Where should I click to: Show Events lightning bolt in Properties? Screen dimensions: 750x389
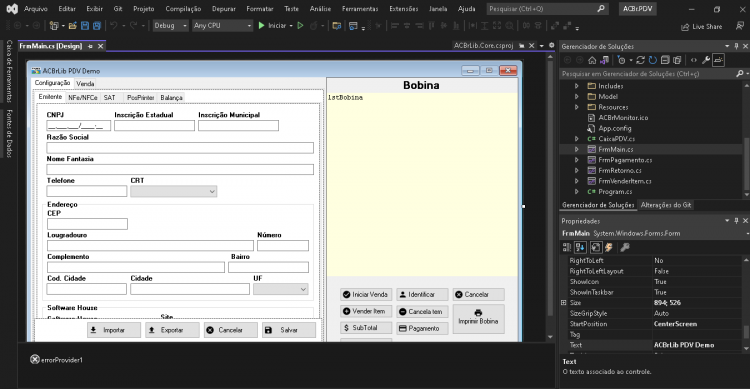[x=608, y=247]
